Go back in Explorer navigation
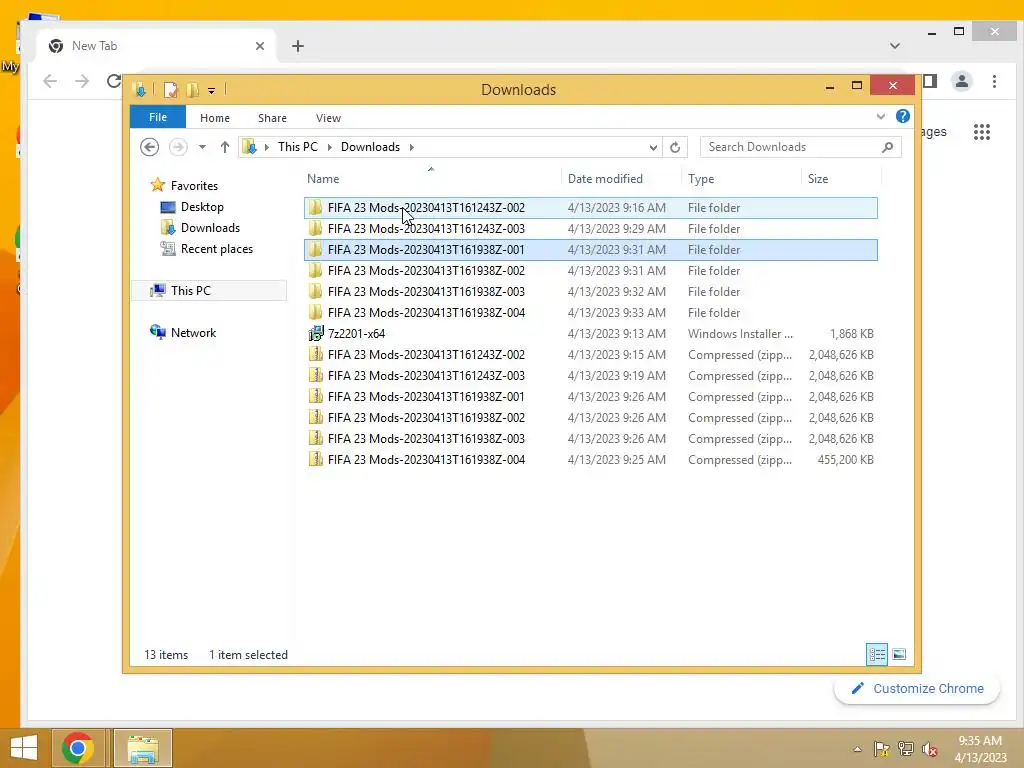 coord(150,147)
